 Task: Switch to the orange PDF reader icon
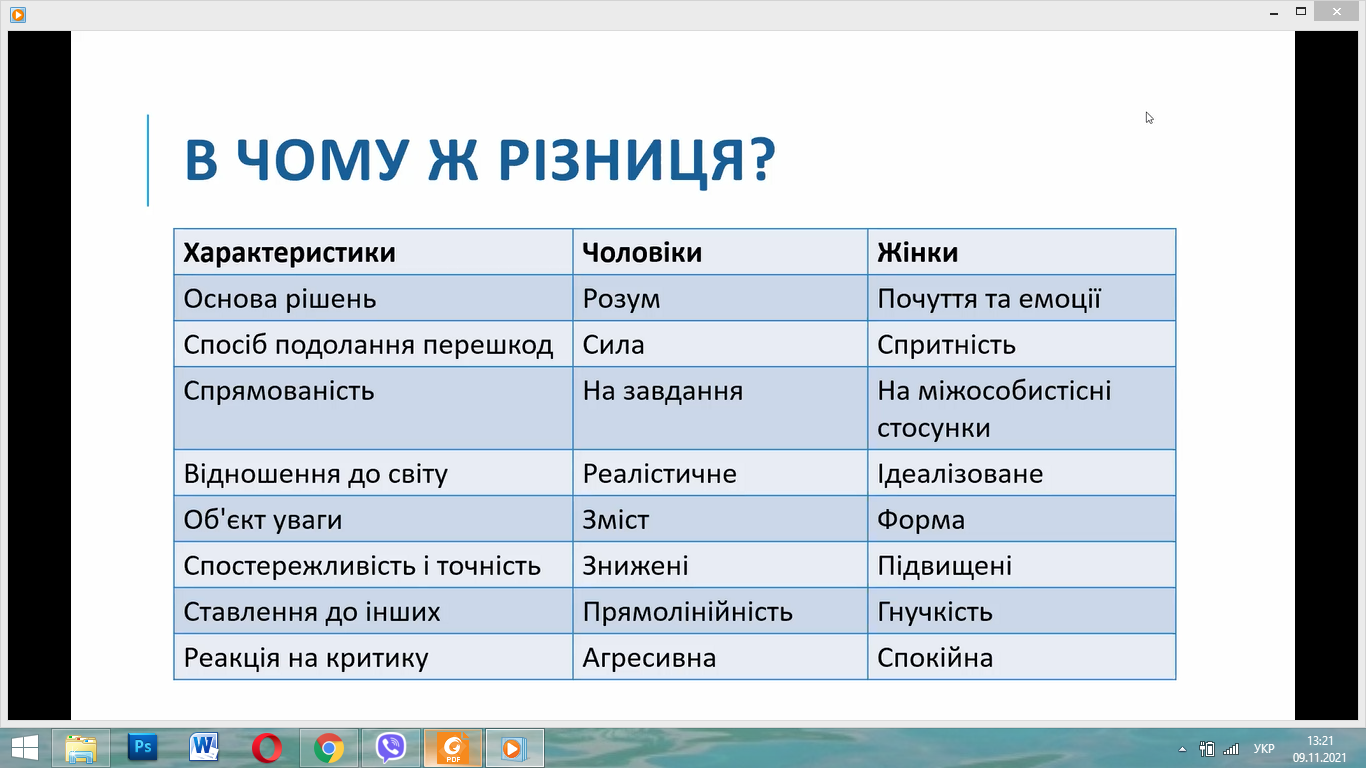pos(455,748)
